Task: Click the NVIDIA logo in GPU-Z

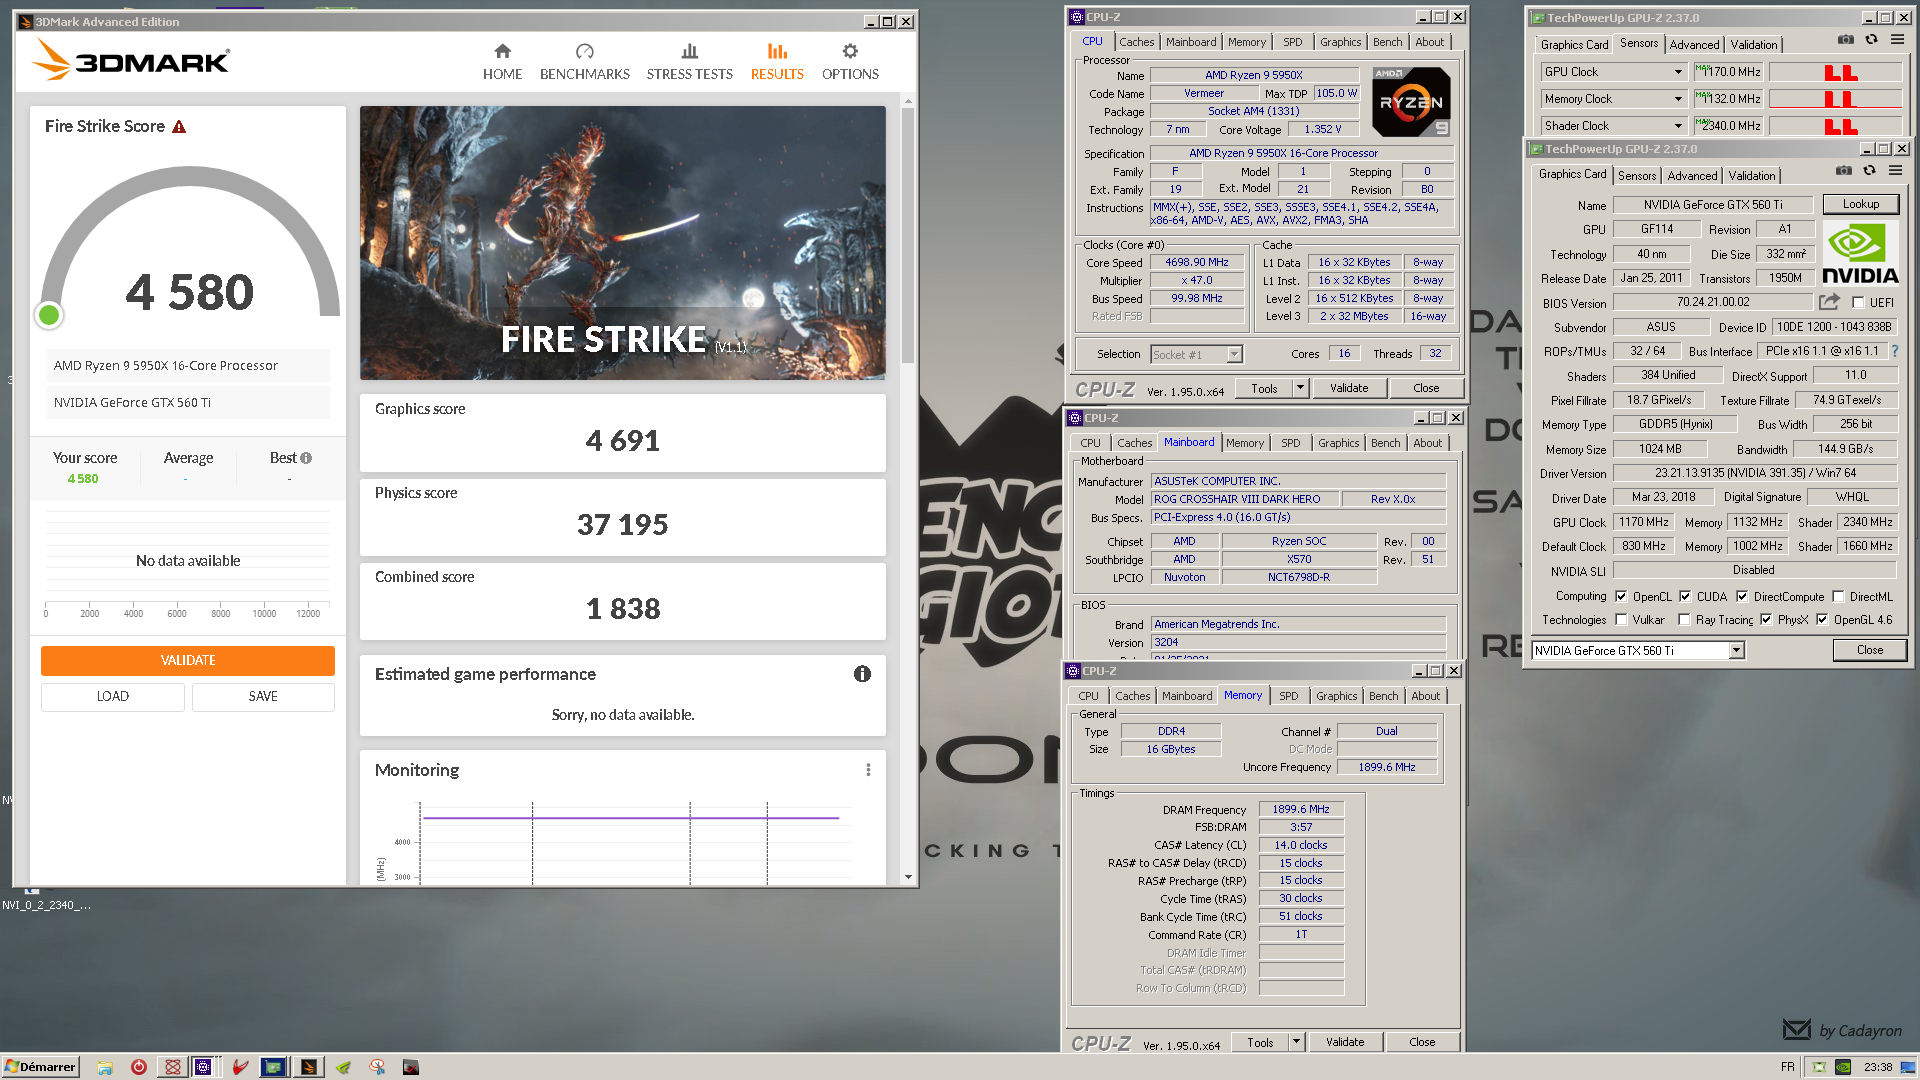Action: (x=1860, y=253)
